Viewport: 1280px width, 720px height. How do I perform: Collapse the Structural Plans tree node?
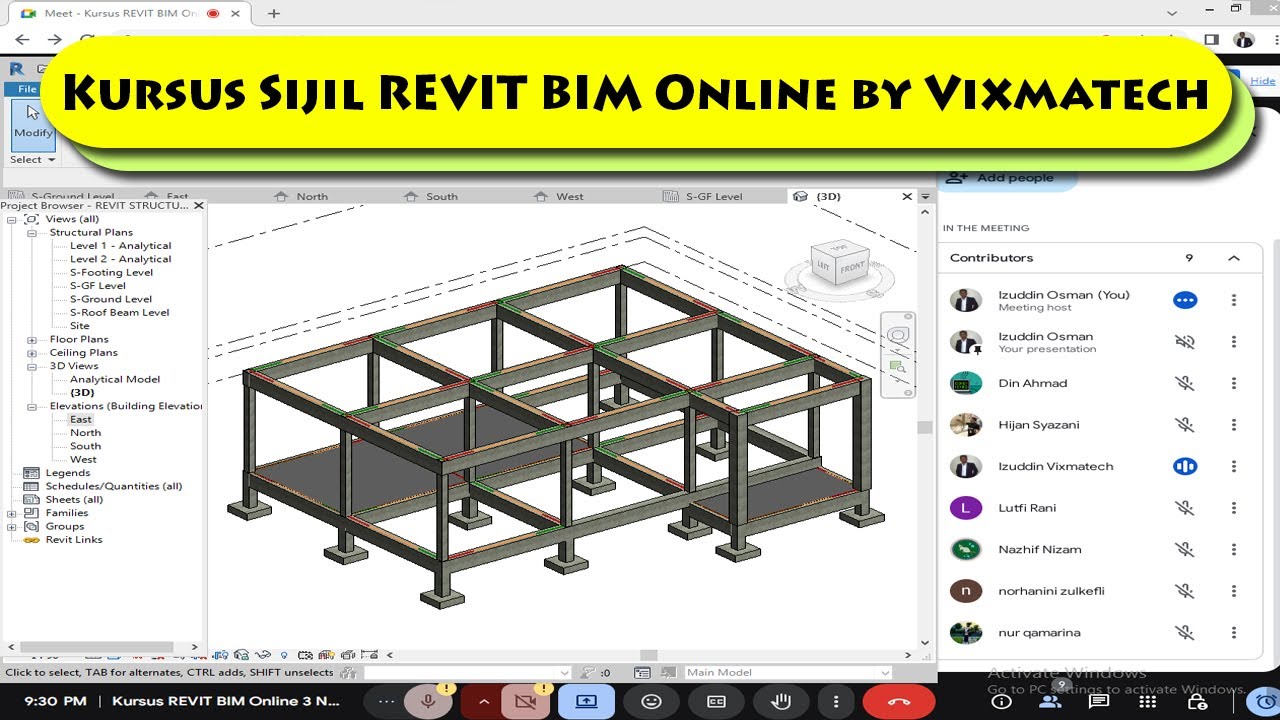tap(32, 232)
